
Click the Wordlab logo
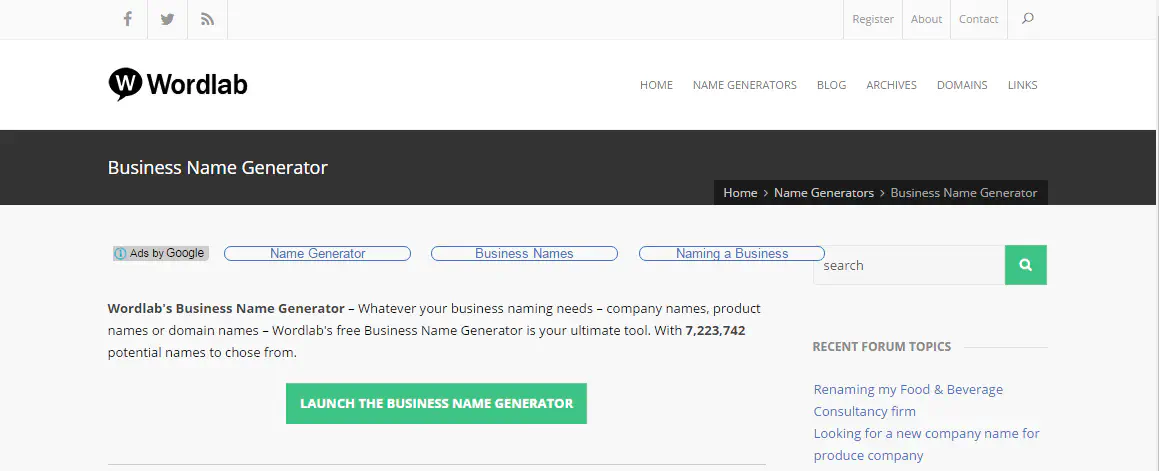[178, 85]
